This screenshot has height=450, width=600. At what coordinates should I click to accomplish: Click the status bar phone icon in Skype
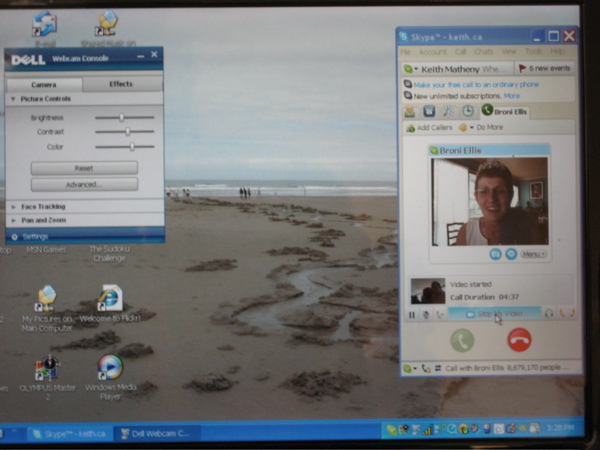426,368
